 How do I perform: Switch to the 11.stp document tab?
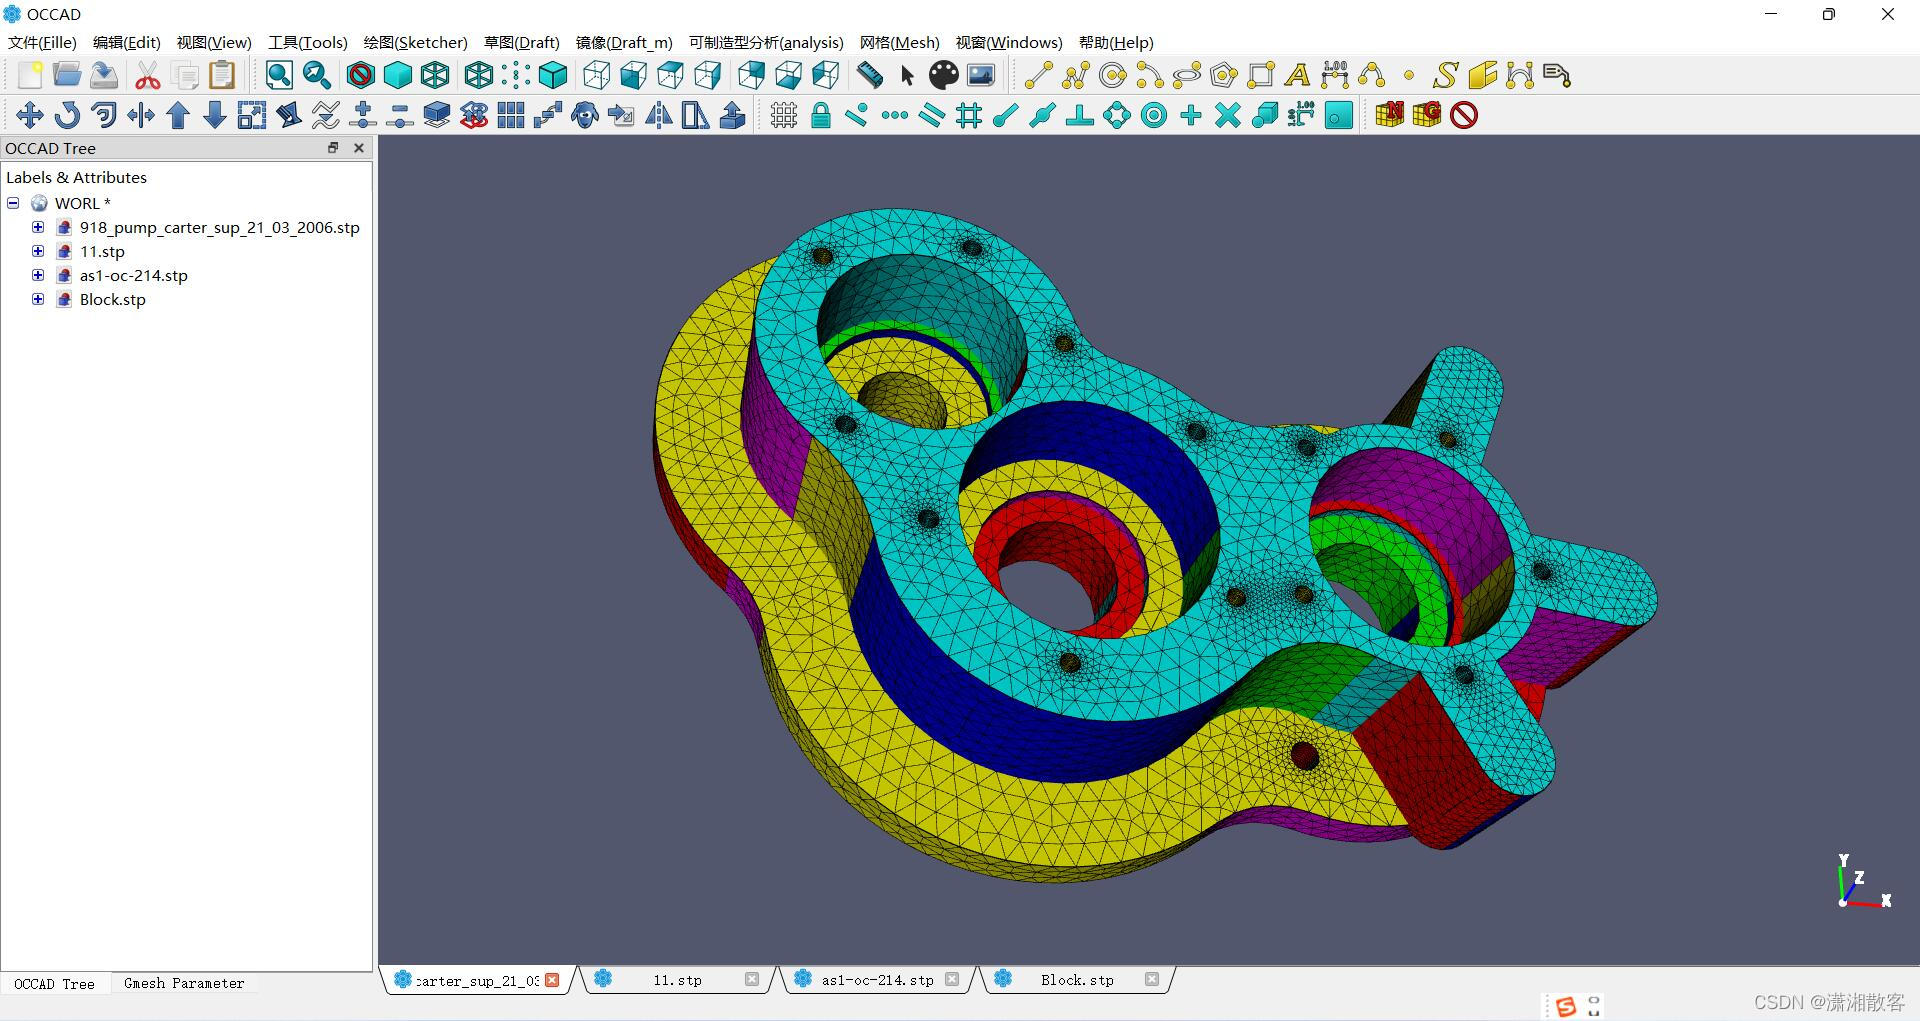[677, 980]
